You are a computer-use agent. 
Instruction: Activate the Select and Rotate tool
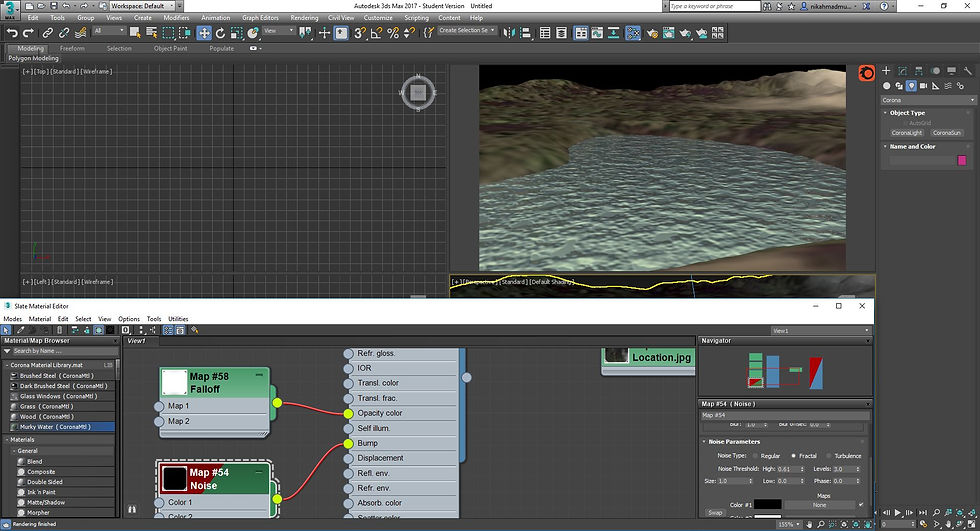(x=220, y=33)
